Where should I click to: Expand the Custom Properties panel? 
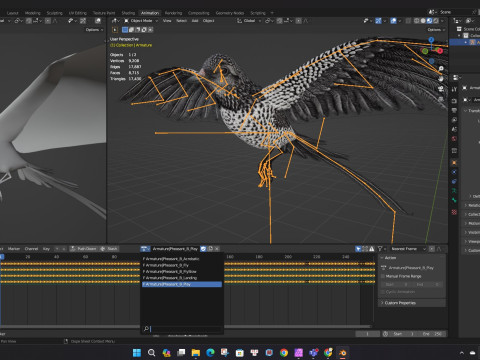(x=412, y=303)
